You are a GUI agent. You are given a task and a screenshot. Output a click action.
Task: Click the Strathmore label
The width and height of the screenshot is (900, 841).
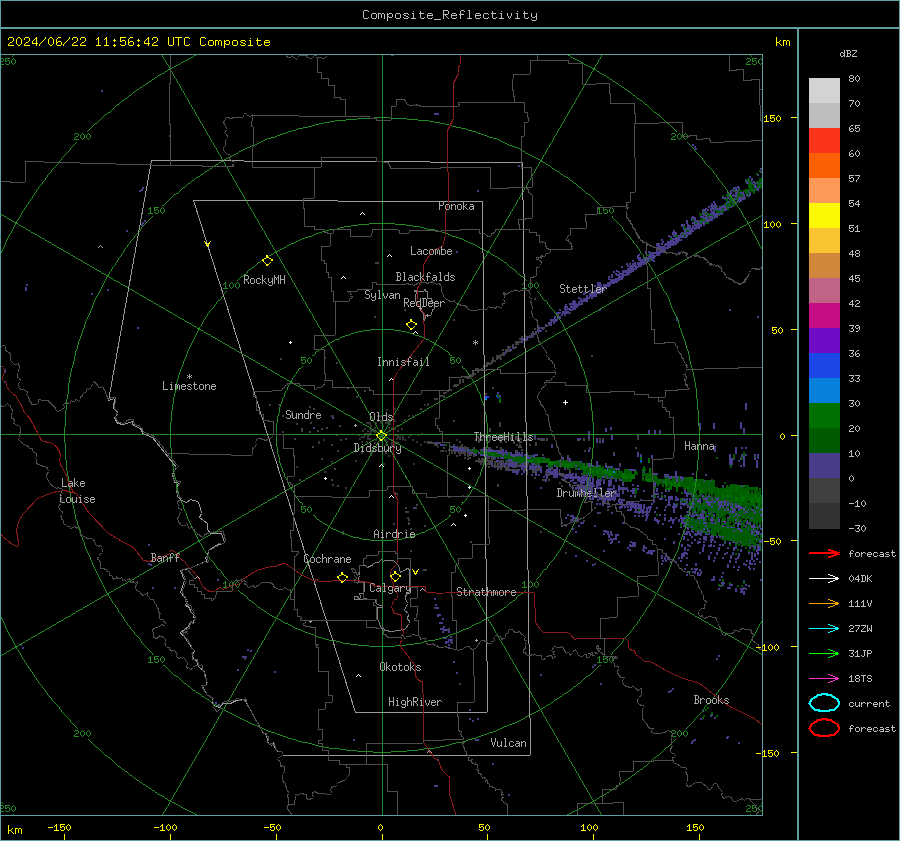(486, 592)
